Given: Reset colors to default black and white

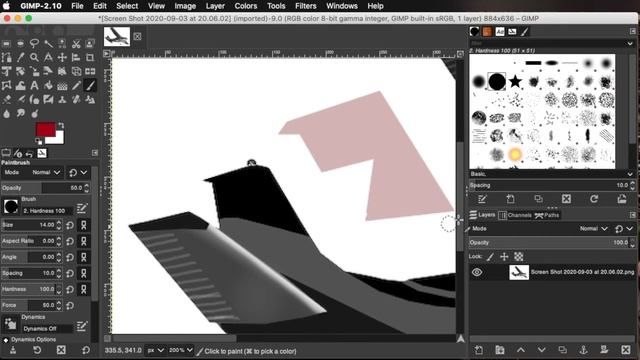Looking at the screenshot, I should (39, 141).
